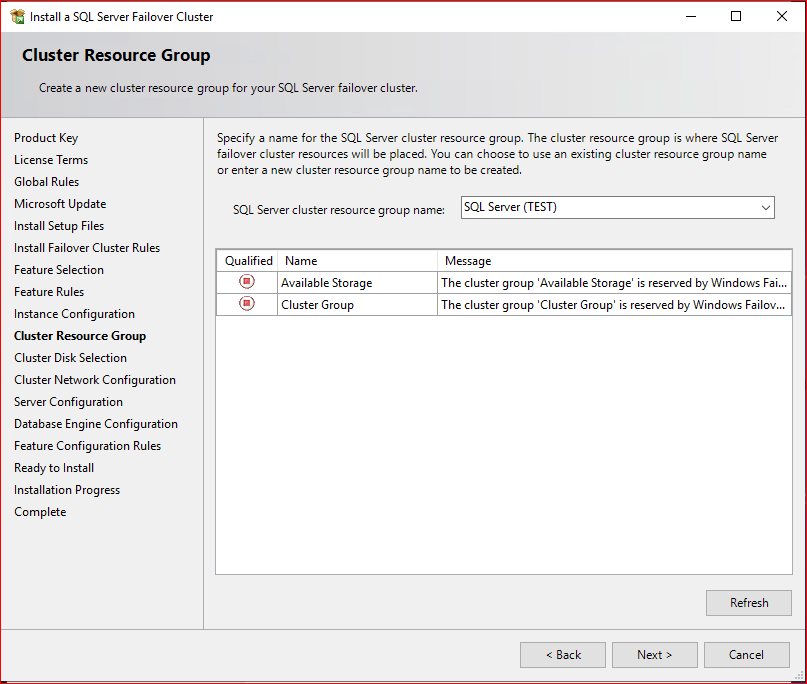Select the Database Engine Configuration step
The image size is (807, 684).
tap(96, 424)
